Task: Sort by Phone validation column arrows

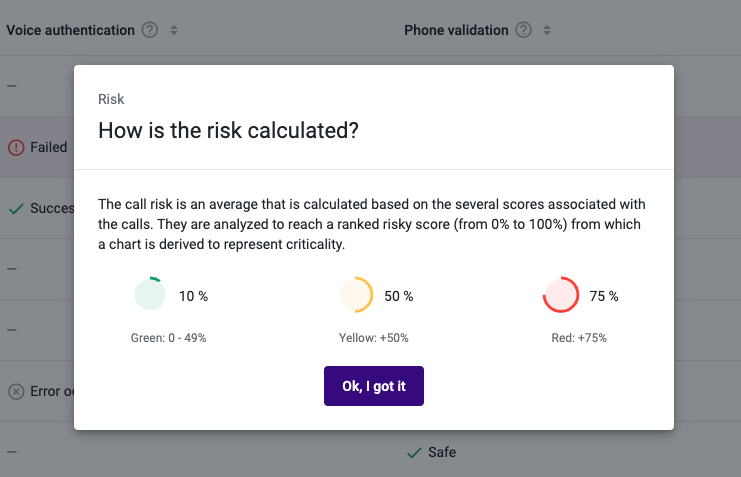Action: click(x=547, y=30)
